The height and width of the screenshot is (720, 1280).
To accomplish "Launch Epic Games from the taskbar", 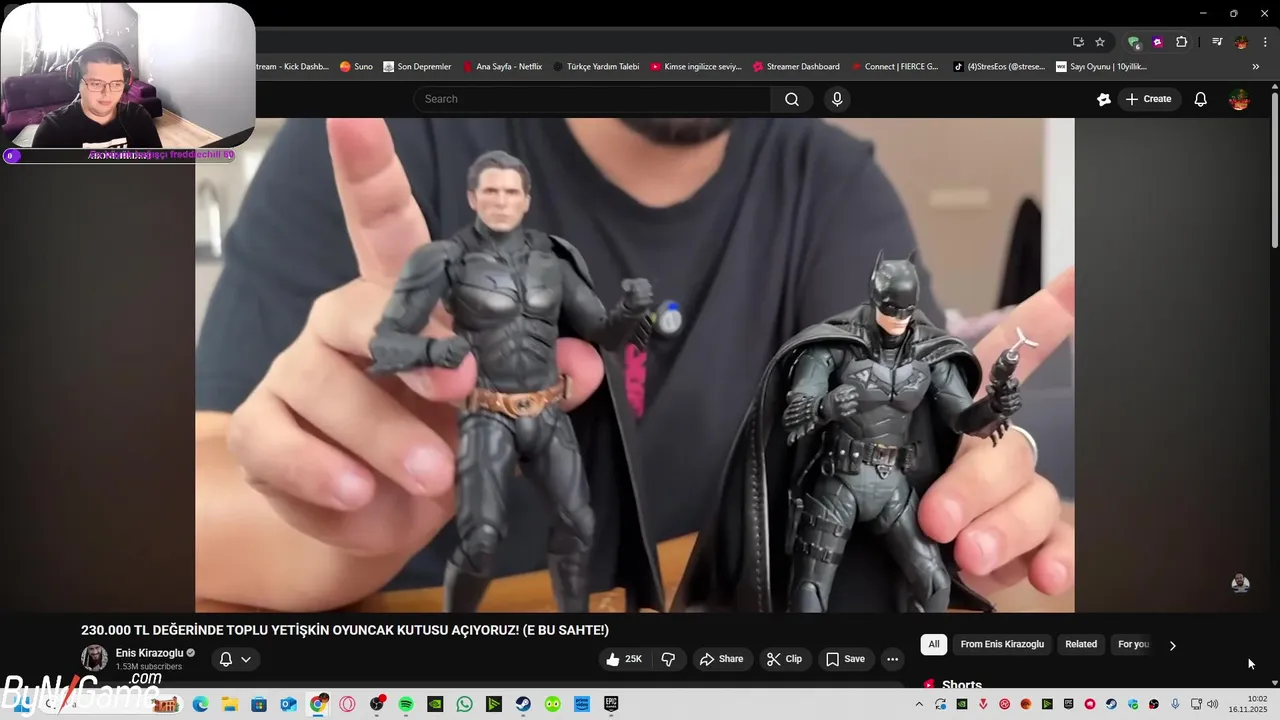I will coord(611,704).
